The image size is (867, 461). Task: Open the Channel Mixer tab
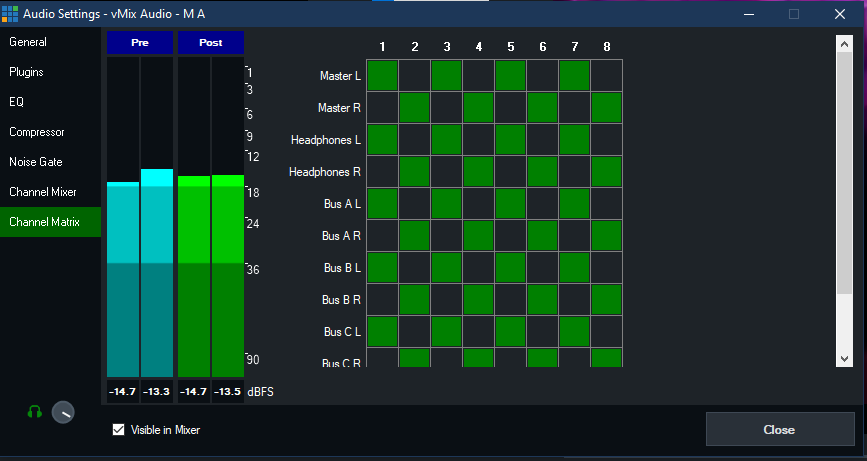coord(43,192)
